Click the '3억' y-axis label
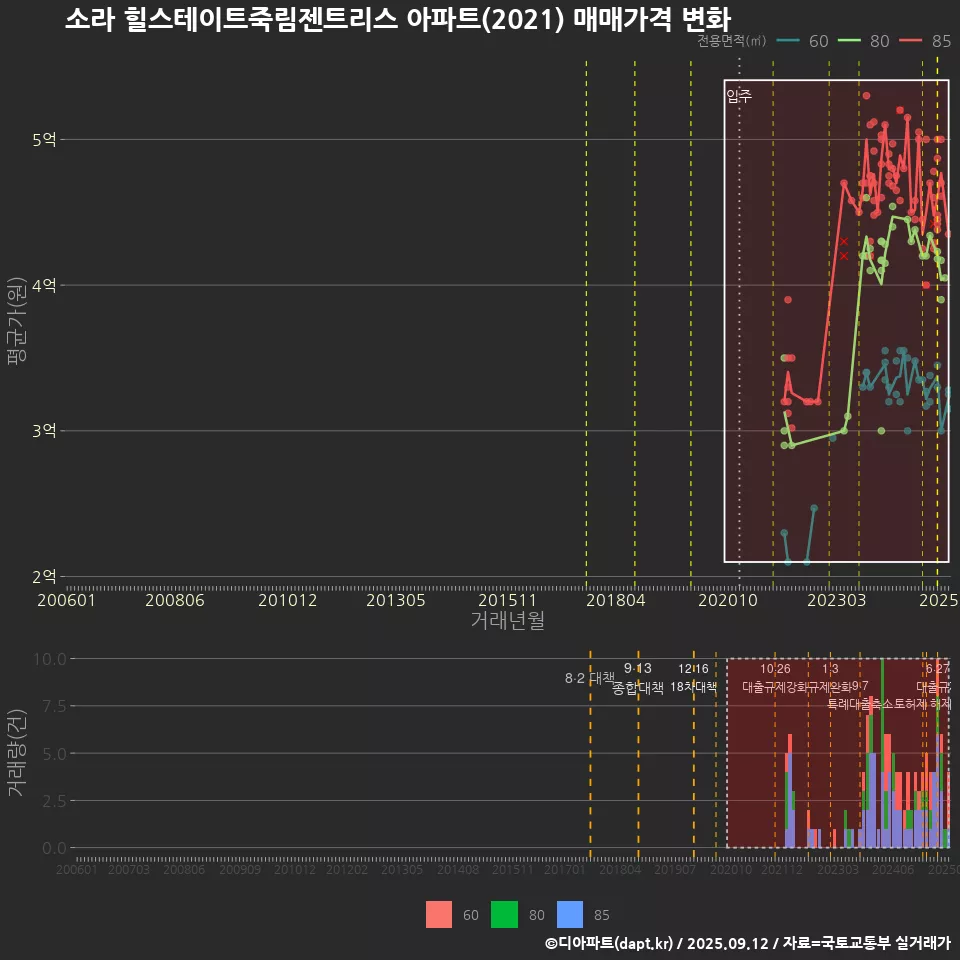Image resolution: width=960 pixels, height=960 pixels. [44, 431]
